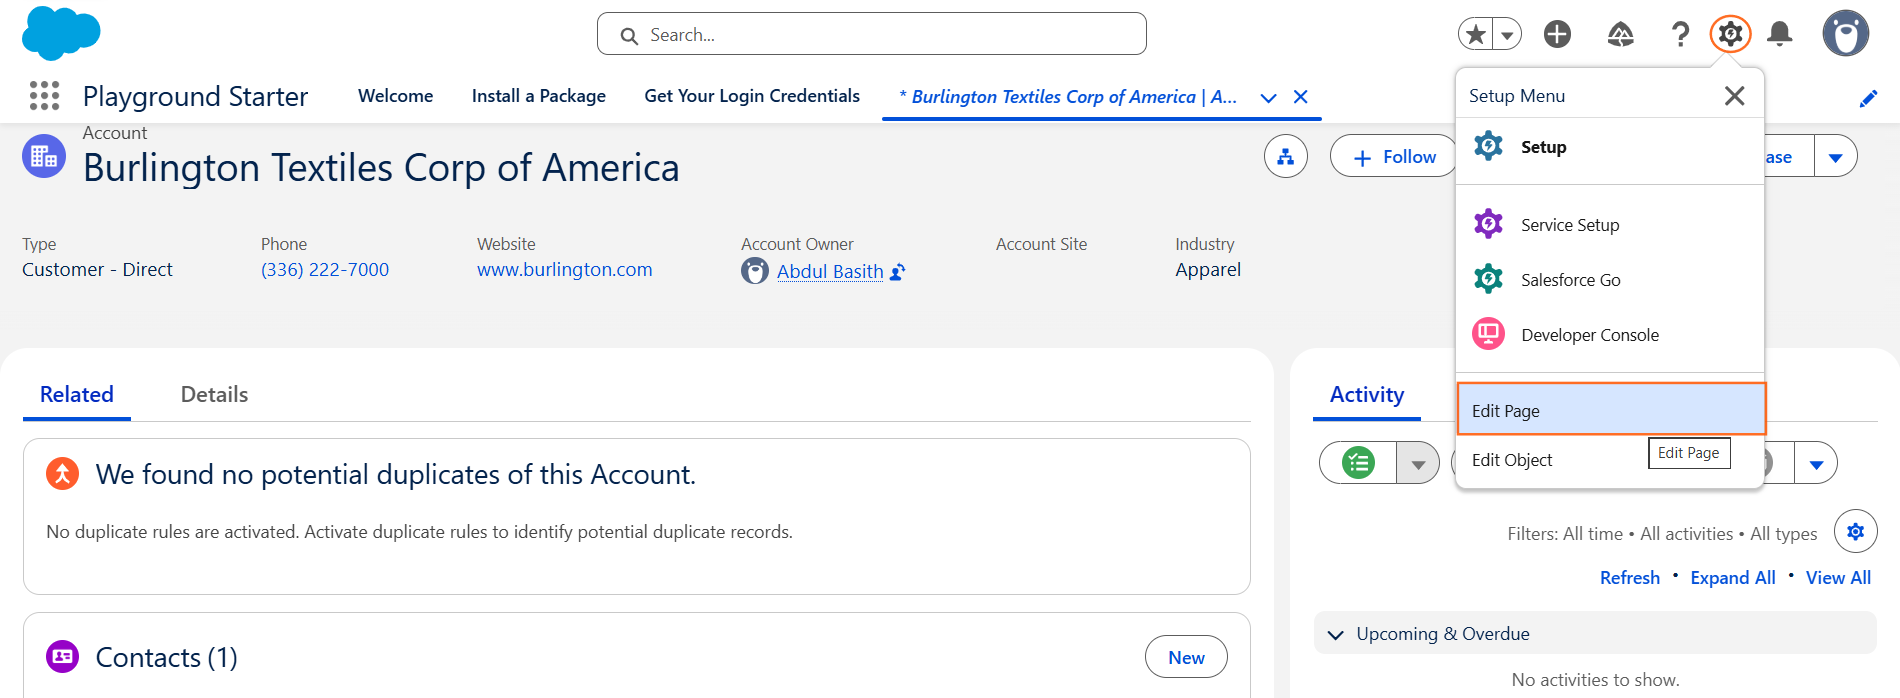1900x698 pixels.
Task: Switch to the Details tab
Action: point(214,394)
